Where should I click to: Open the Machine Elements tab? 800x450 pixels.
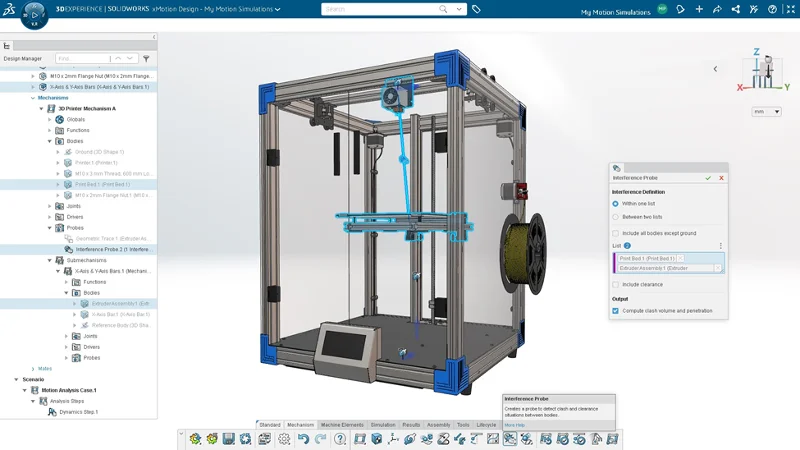(x=343, y=425)
